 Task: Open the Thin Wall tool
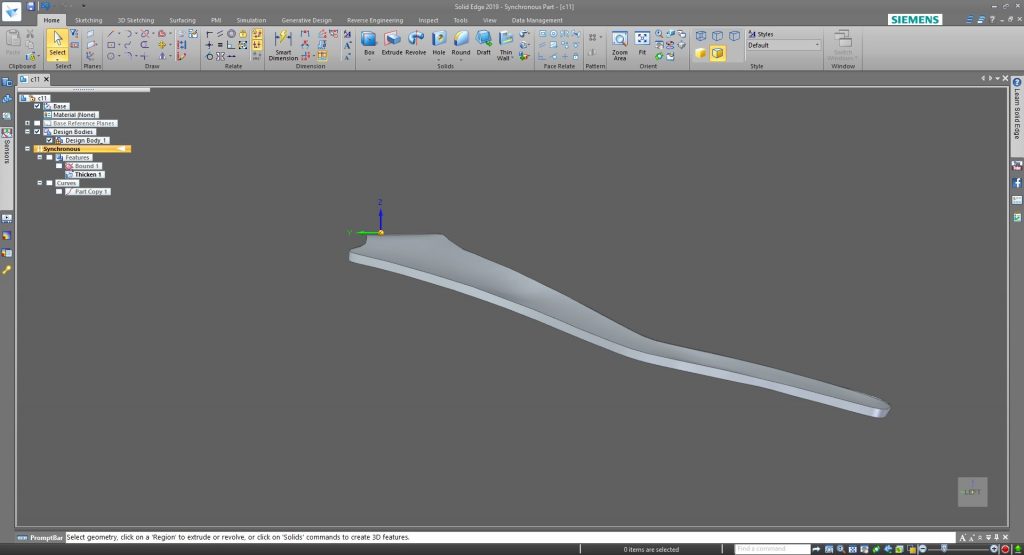click(x=505, y=44)
